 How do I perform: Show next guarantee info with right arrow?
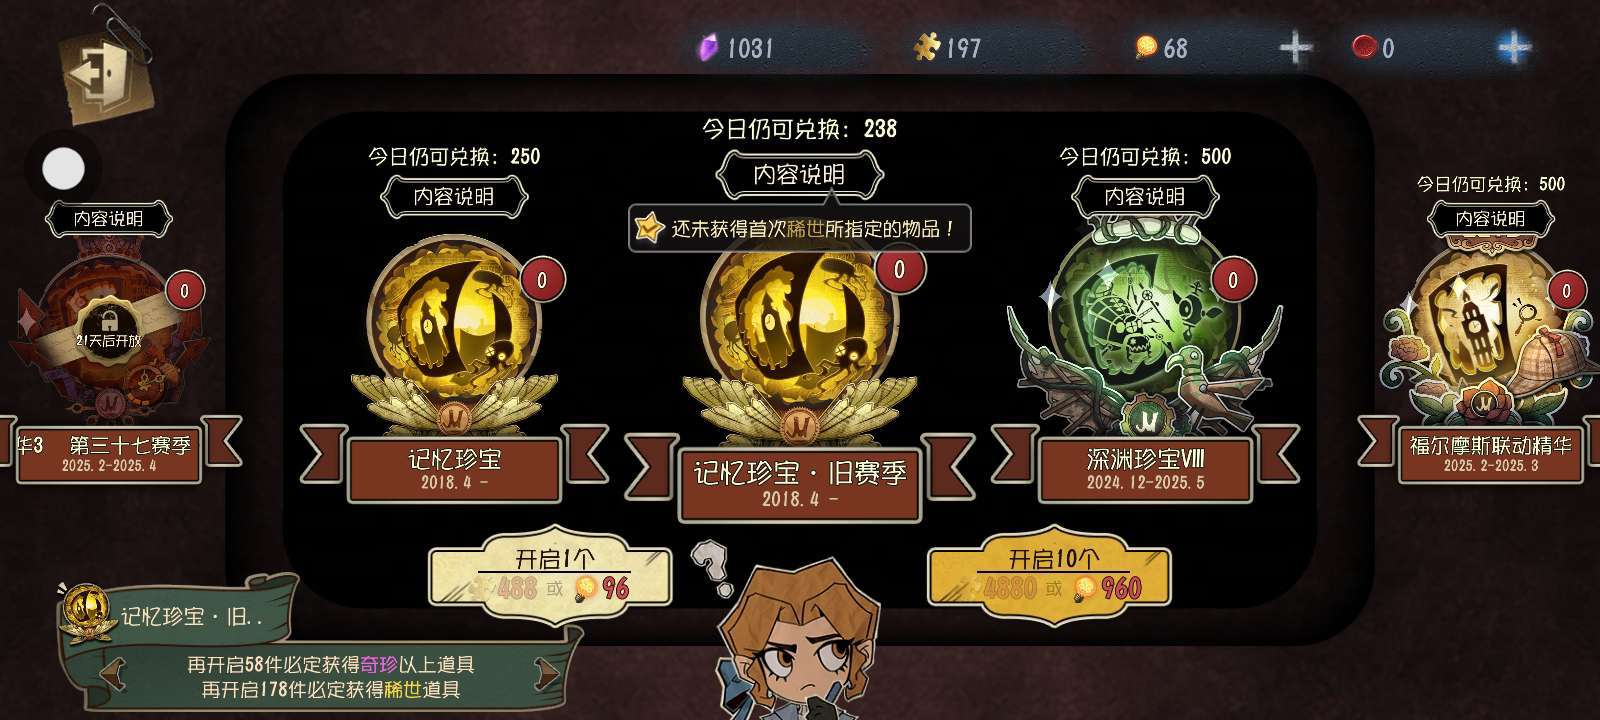click(x=547, y=673)
